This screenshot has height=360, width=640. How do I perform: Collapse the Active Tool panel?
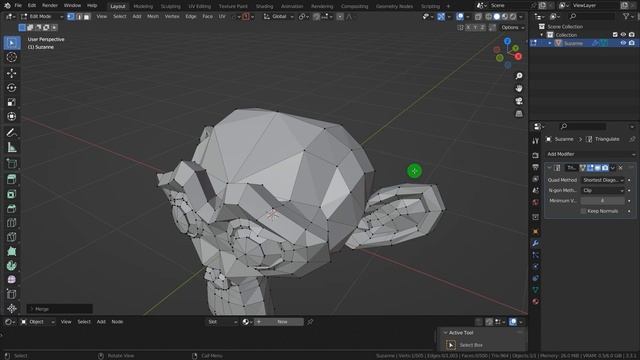click(x=446, y=333)
